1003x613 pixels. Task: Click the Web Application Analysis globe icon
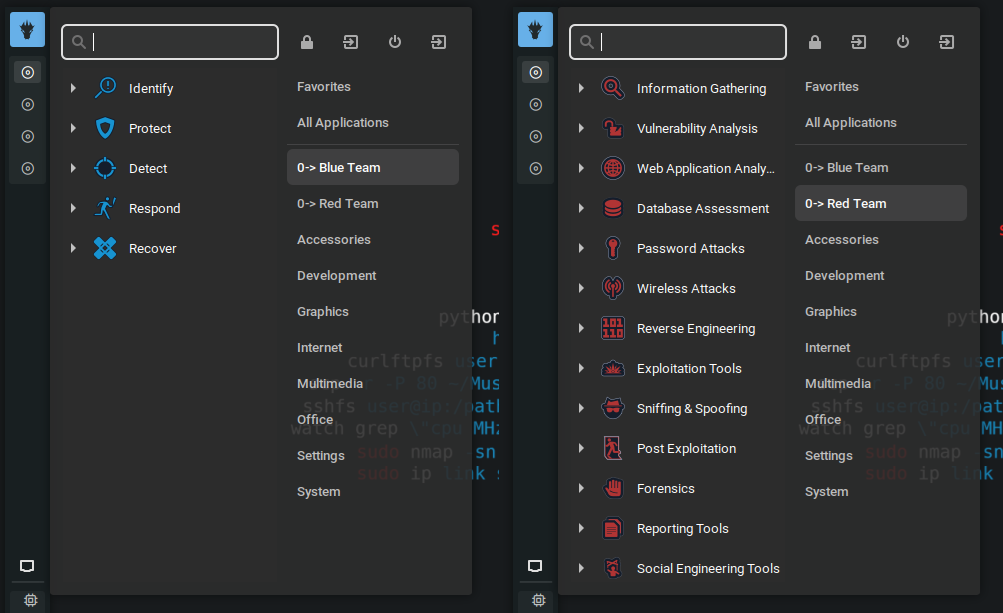[x=613, y=168]
